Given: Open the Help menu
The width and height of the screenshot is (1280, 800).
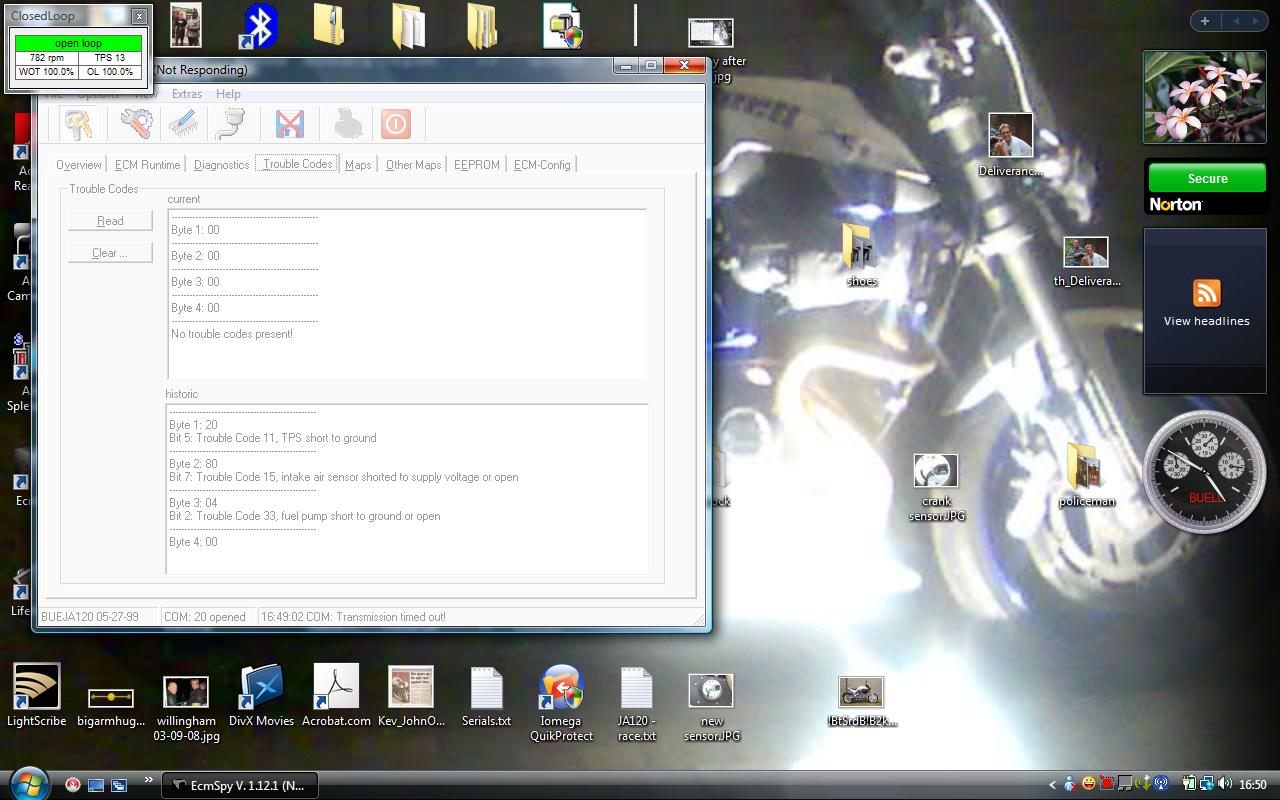Looking at the screenshot, I should (228, 94).
